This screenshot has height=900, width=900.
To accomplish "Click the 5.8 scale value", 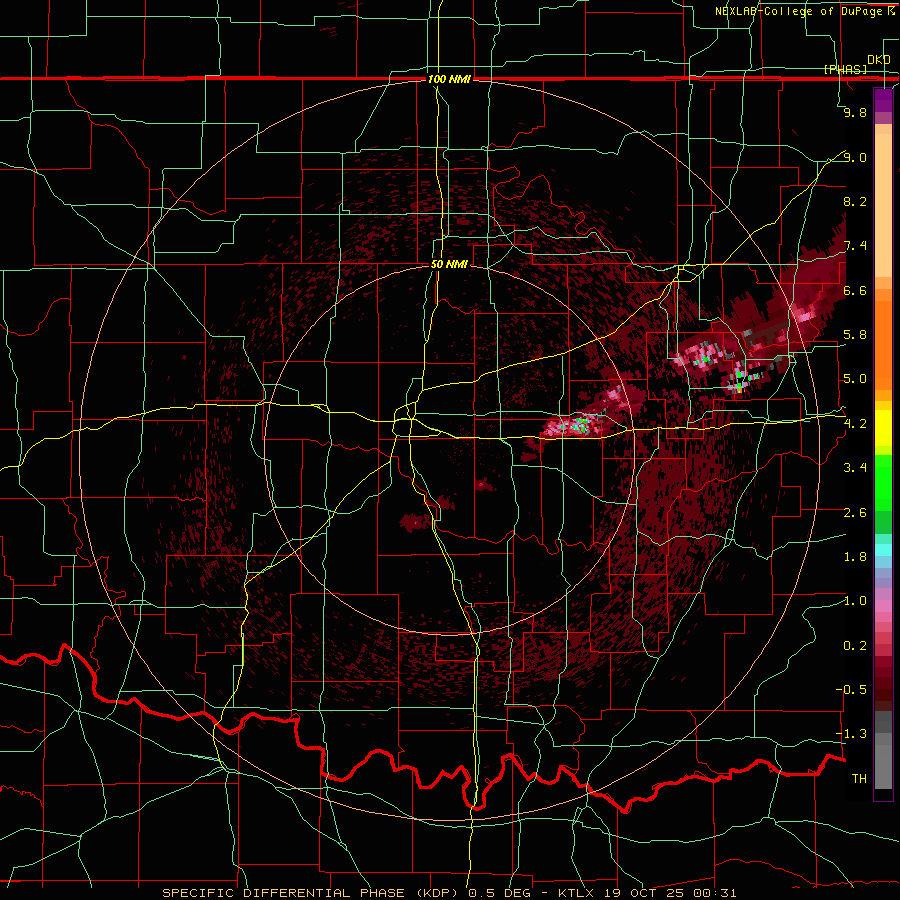I will click(x=855, y=335).
